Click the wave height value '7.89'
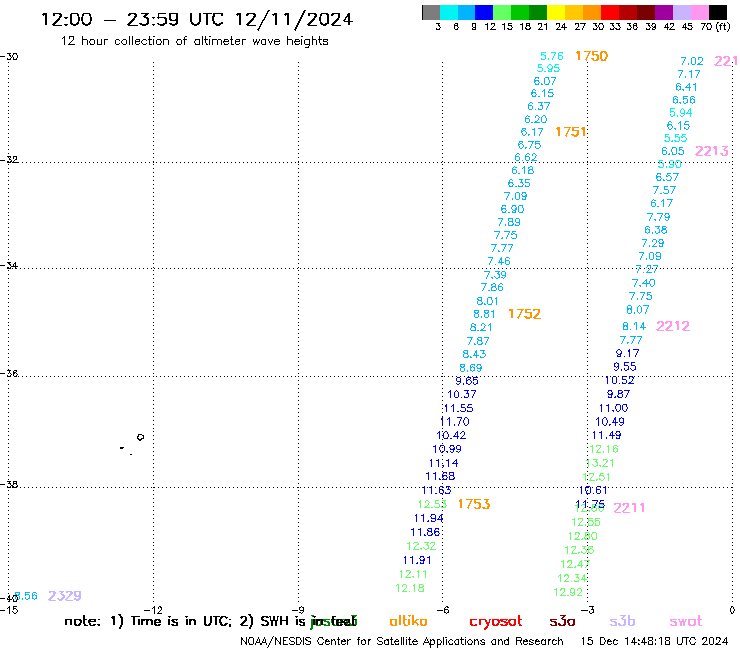The image size is (740, 650). tap(509, 222)
